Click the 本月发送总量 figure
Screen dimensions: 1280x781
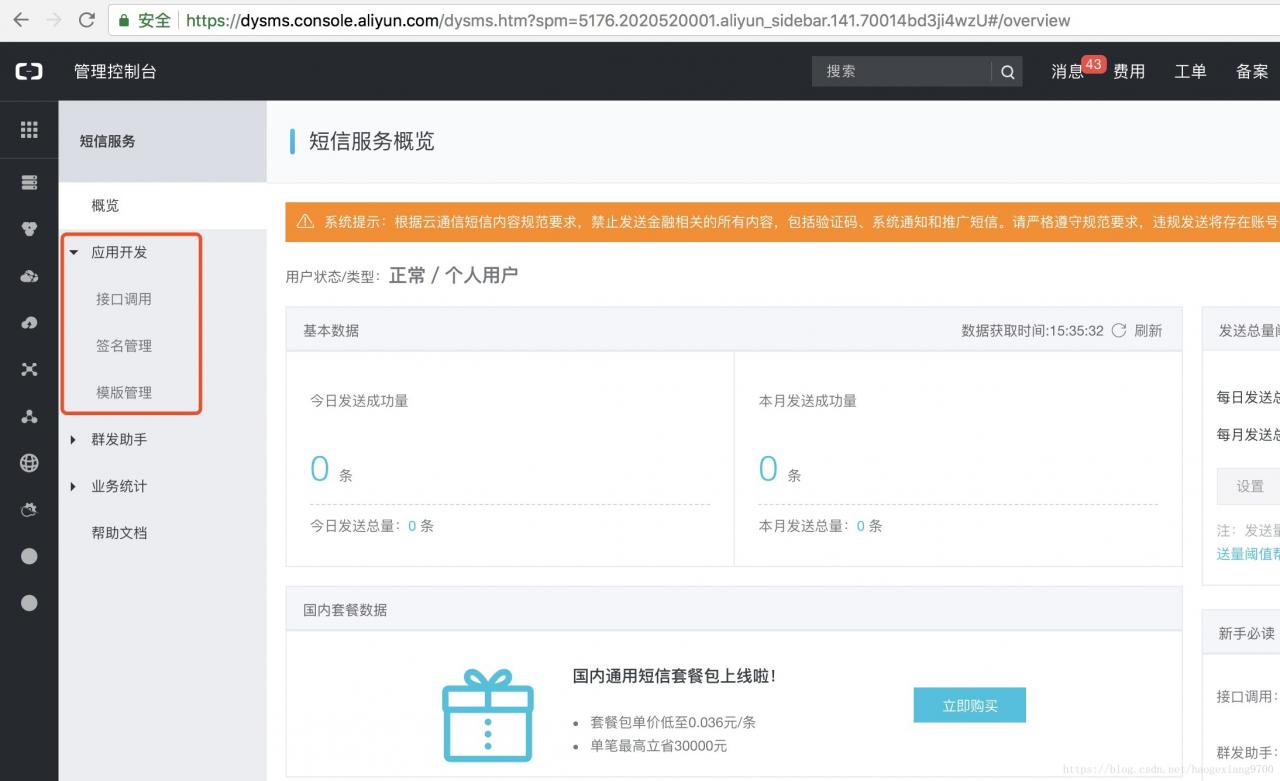tap(861, 525)
